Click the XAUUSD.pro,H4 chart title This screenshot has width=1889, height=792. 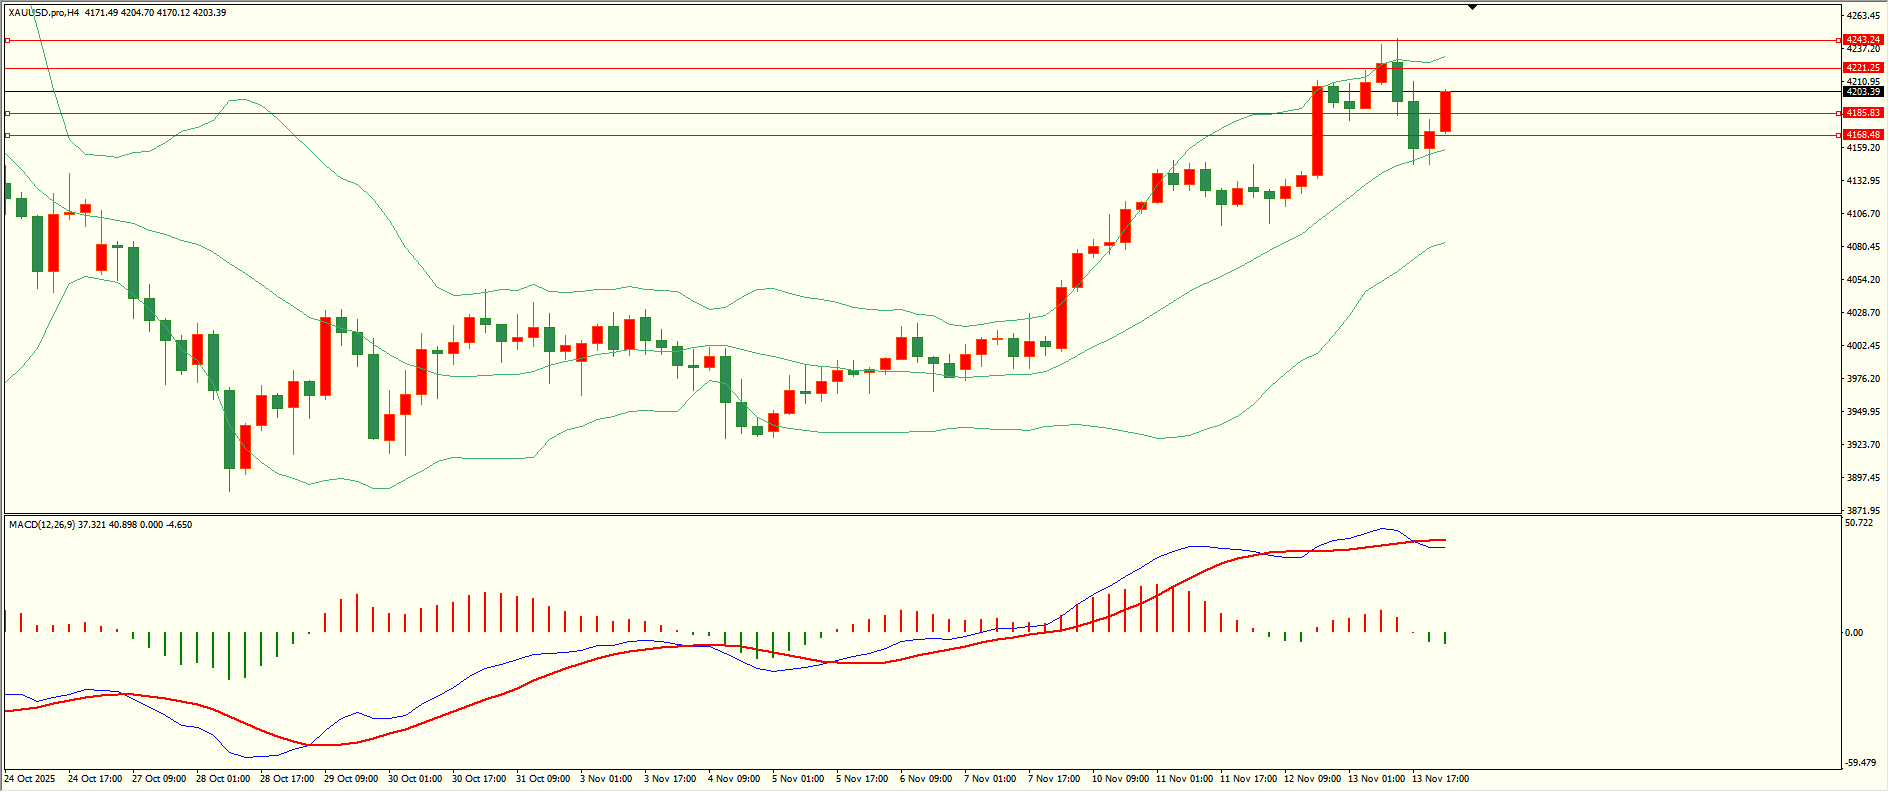tap(43, 13)
